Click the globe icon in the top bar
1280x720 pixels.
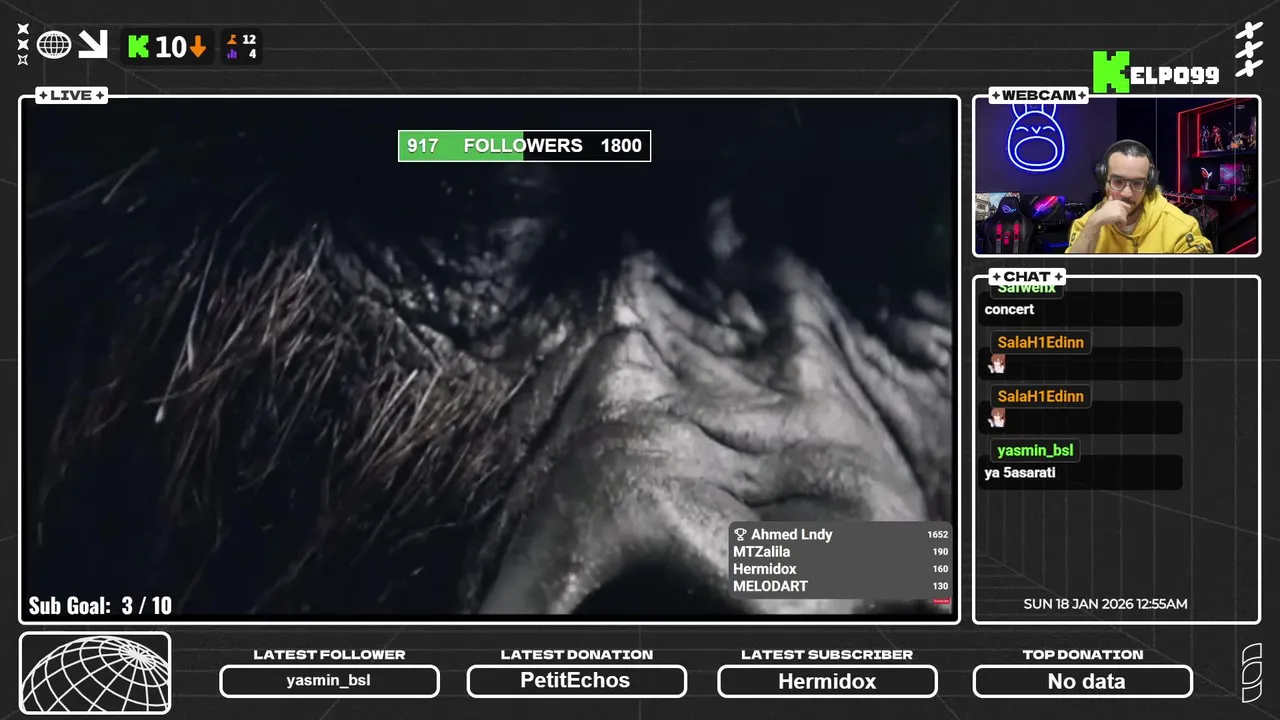[x=54, y=45]
